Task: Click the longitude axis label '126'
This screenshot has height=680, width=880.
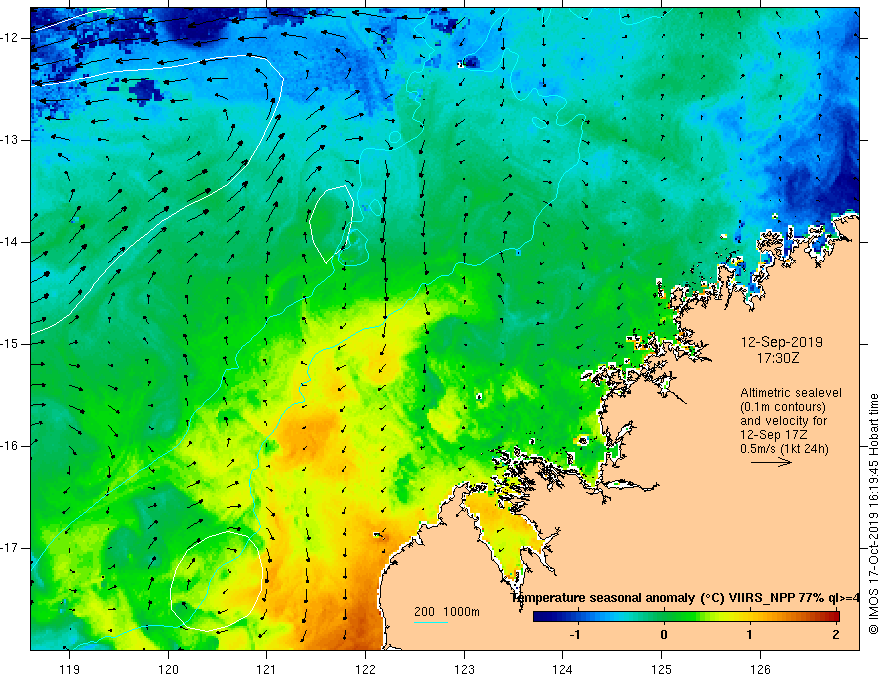Action: (760, 669)
